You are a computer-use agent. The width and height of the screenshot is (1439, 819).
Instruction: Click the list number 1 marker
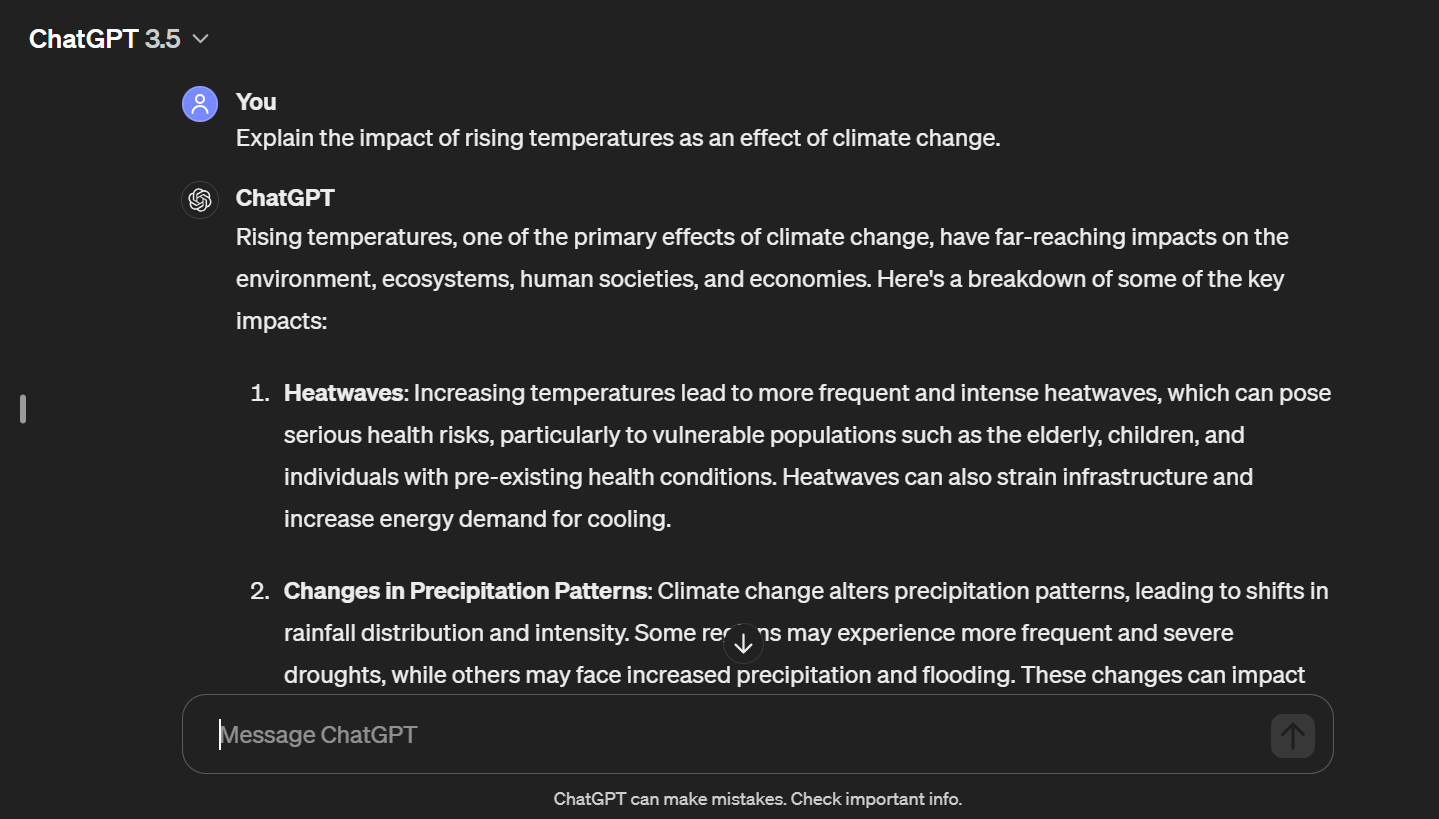click(x=260, y=393)
